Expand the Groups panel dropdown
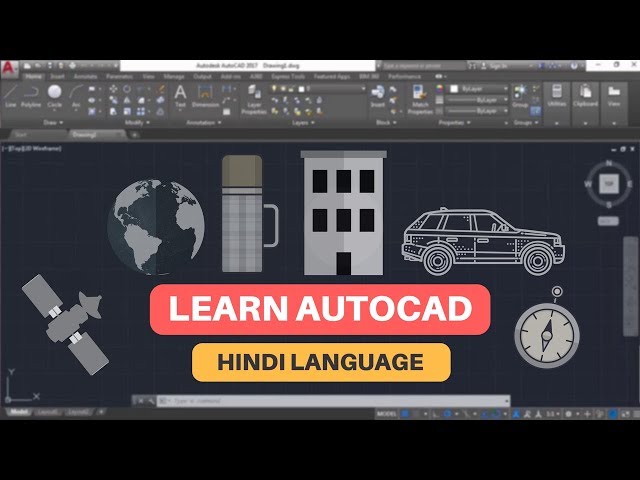Viewport: 640px width, 480px height. click(526, 122)
